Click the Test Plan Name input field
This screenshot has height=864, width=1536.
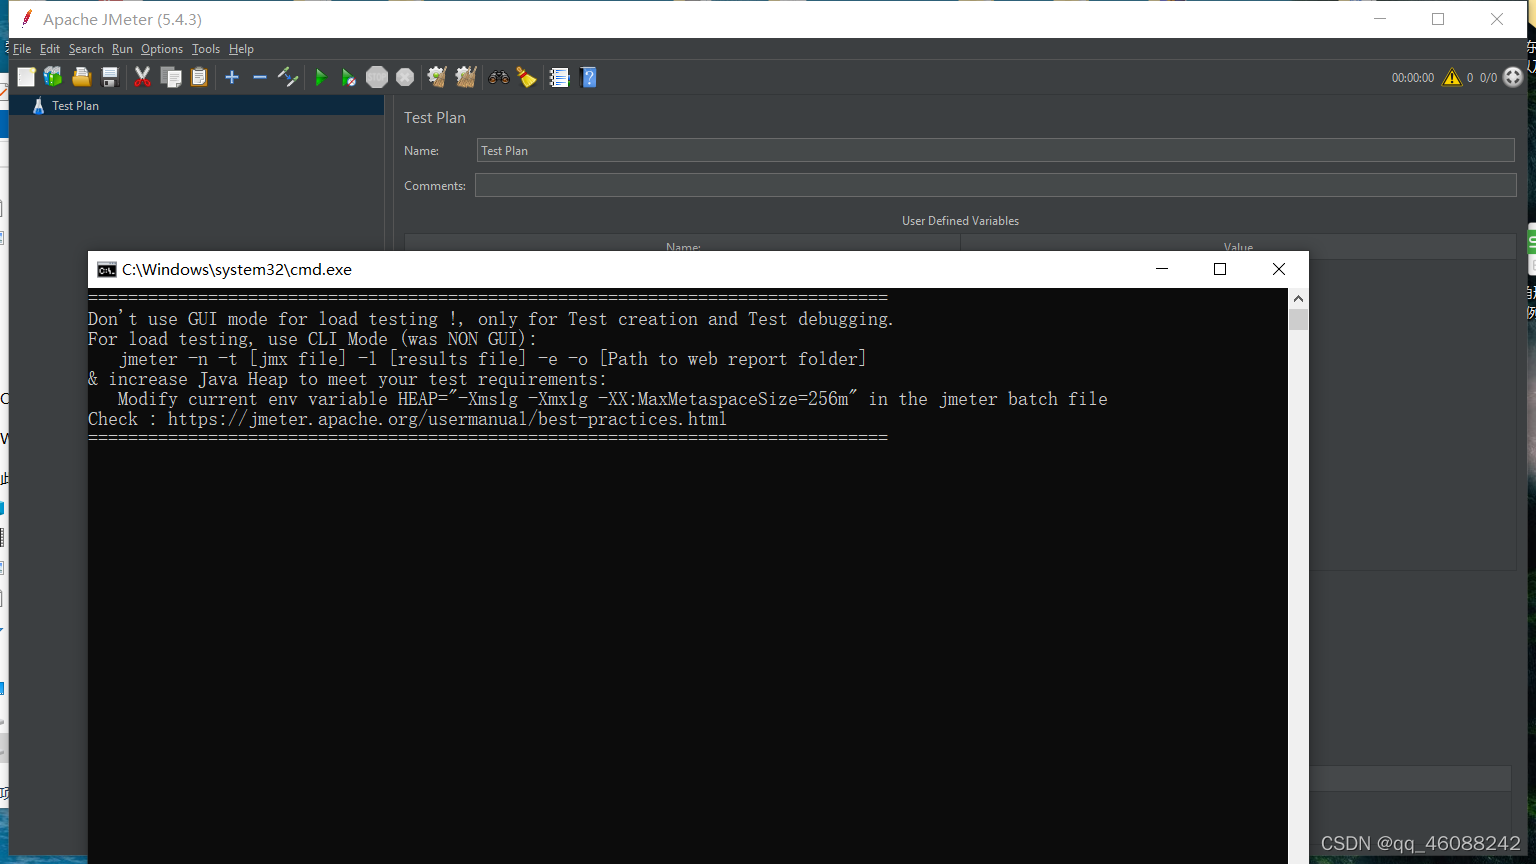[x=995, y=150]
